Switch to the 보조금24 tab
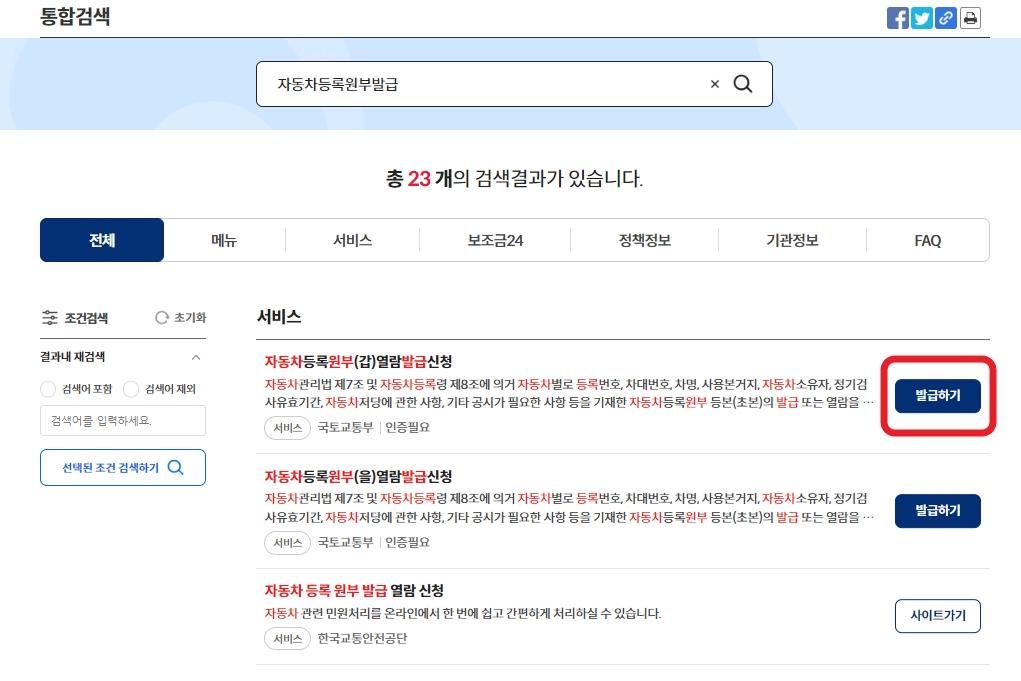 (494, 240)
